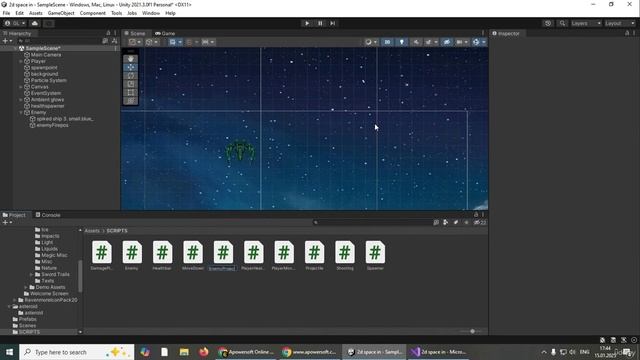This screenshot has height=360, width=640.
Task: Select the Rect tool in Scene overlay
Action: pyautogui.click(x=131, y=93)
